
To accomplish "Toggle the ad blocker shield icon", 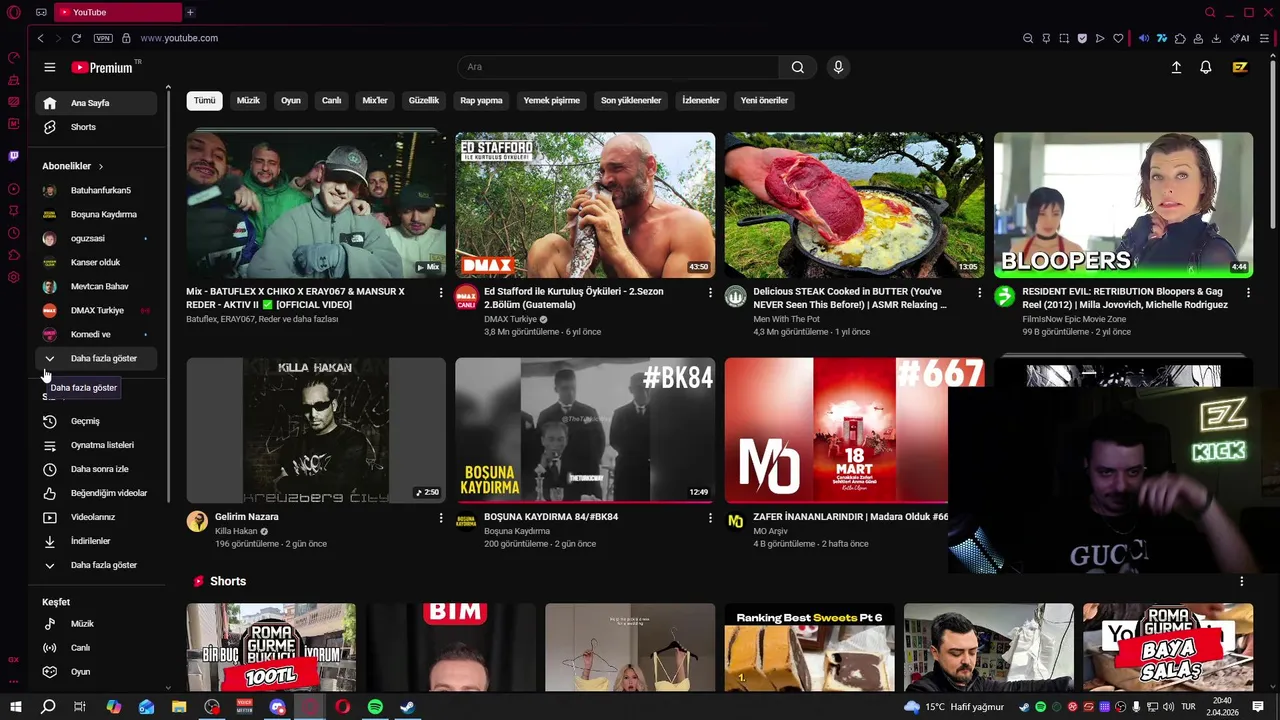I will coord(1082,38).
